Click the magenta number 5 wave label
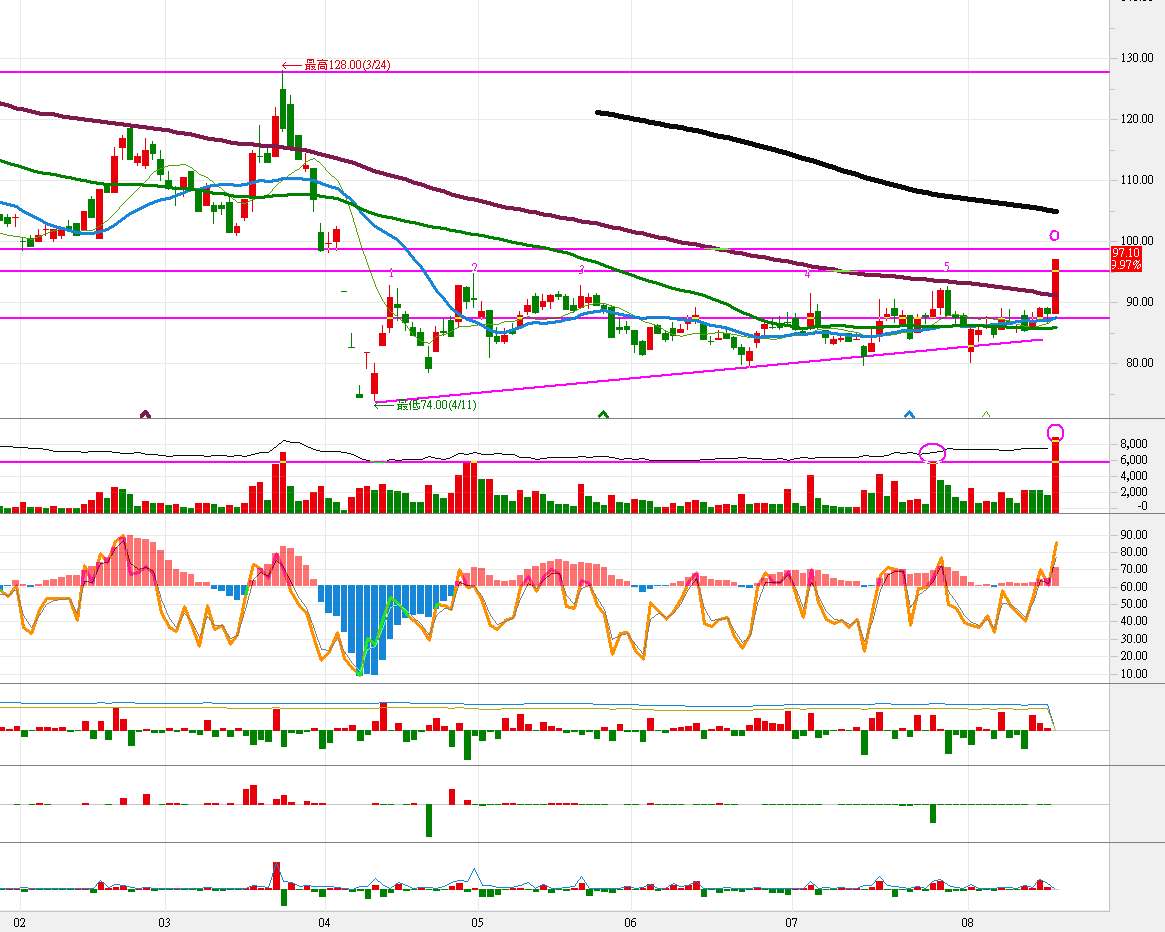1165x932 pixels. point(946,267)
